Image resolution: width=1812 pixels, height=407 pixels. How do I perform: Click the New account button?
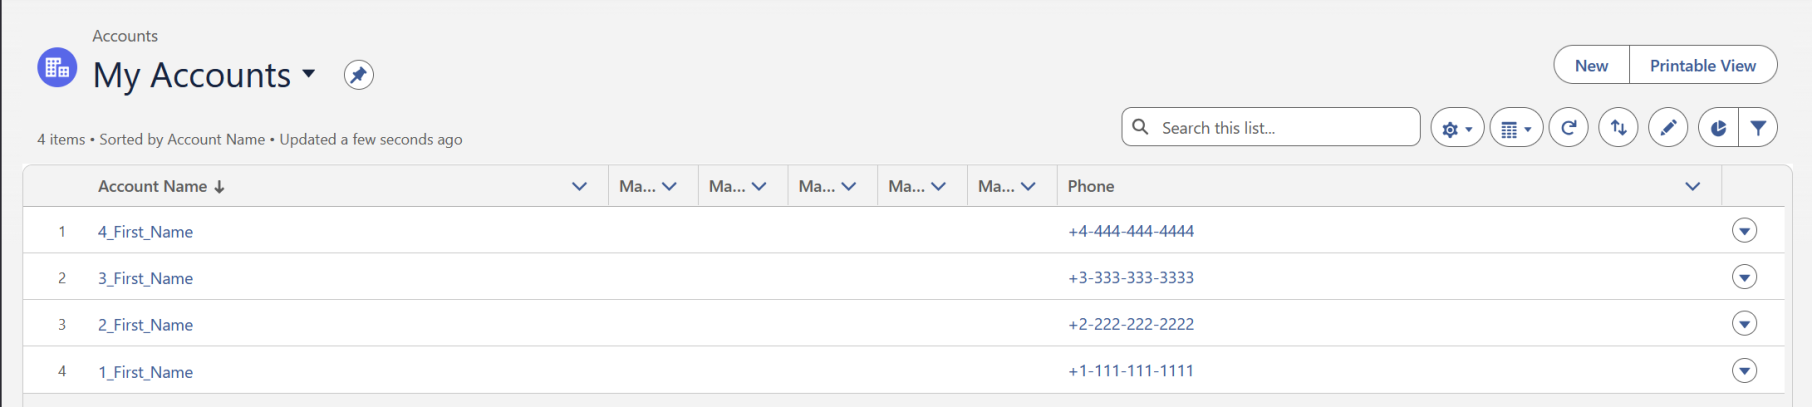(x=1591, y=65)
